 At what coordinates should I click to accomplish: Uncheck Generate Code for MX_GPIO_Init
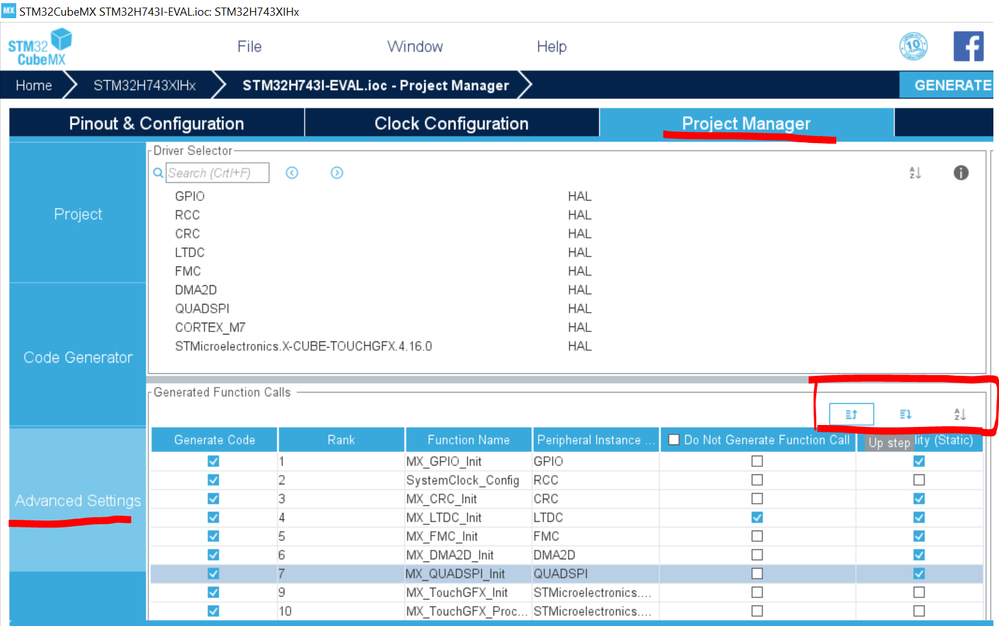(213, 461)
